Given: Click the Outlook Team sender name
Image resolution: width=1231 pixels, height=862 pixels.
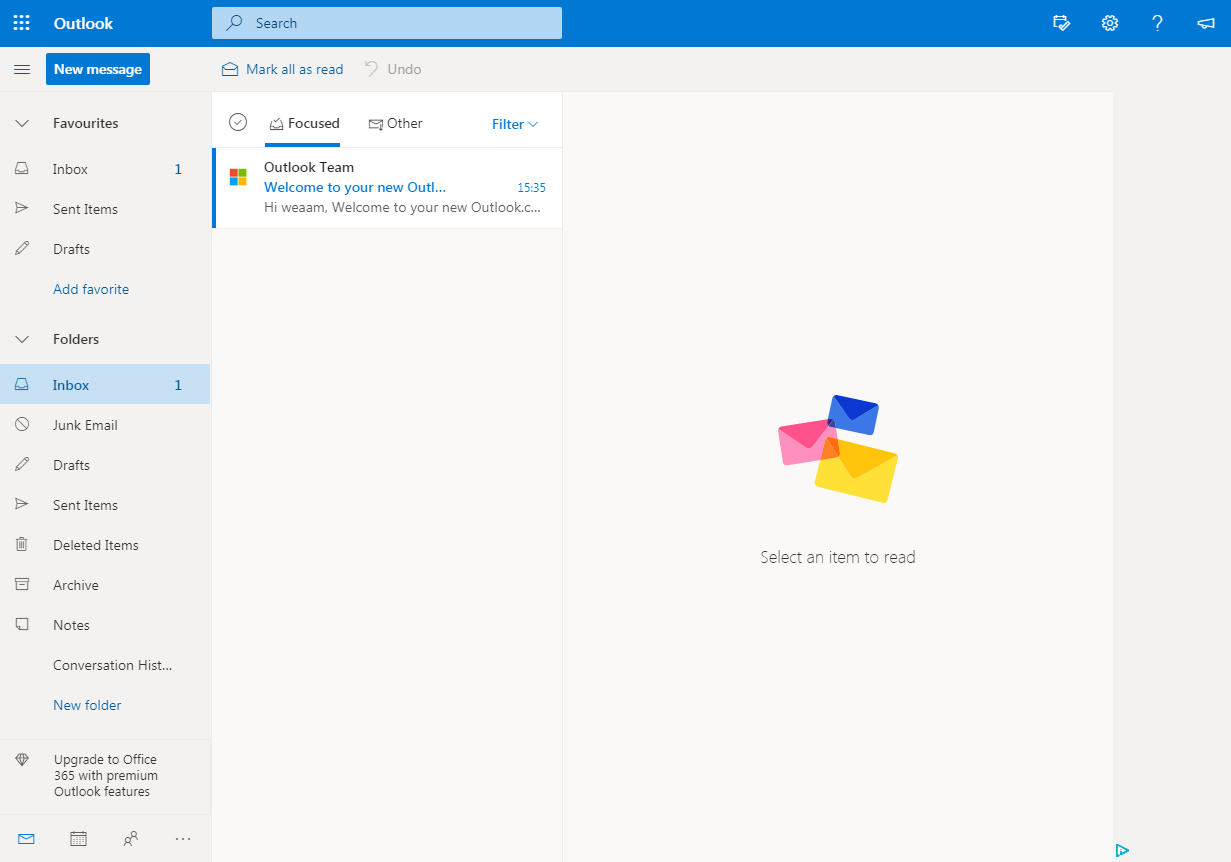Looking at the screenshot, I should 309,167.
